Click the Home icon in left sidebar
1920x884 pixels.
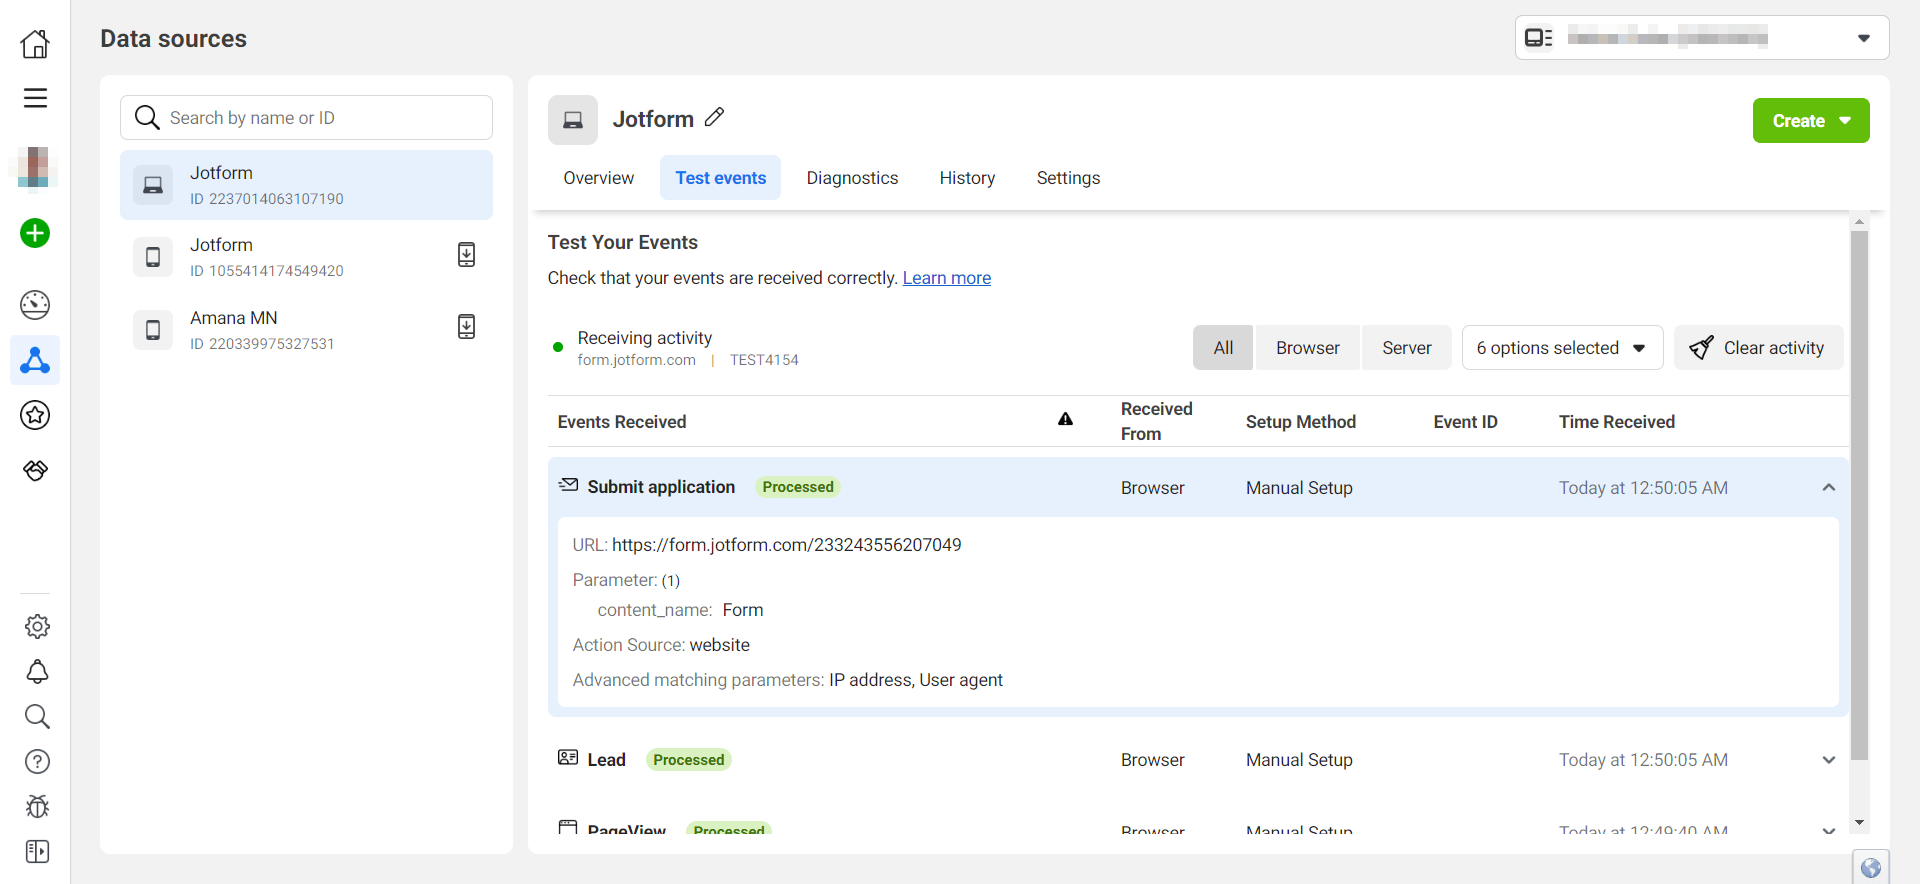point(35,44)
